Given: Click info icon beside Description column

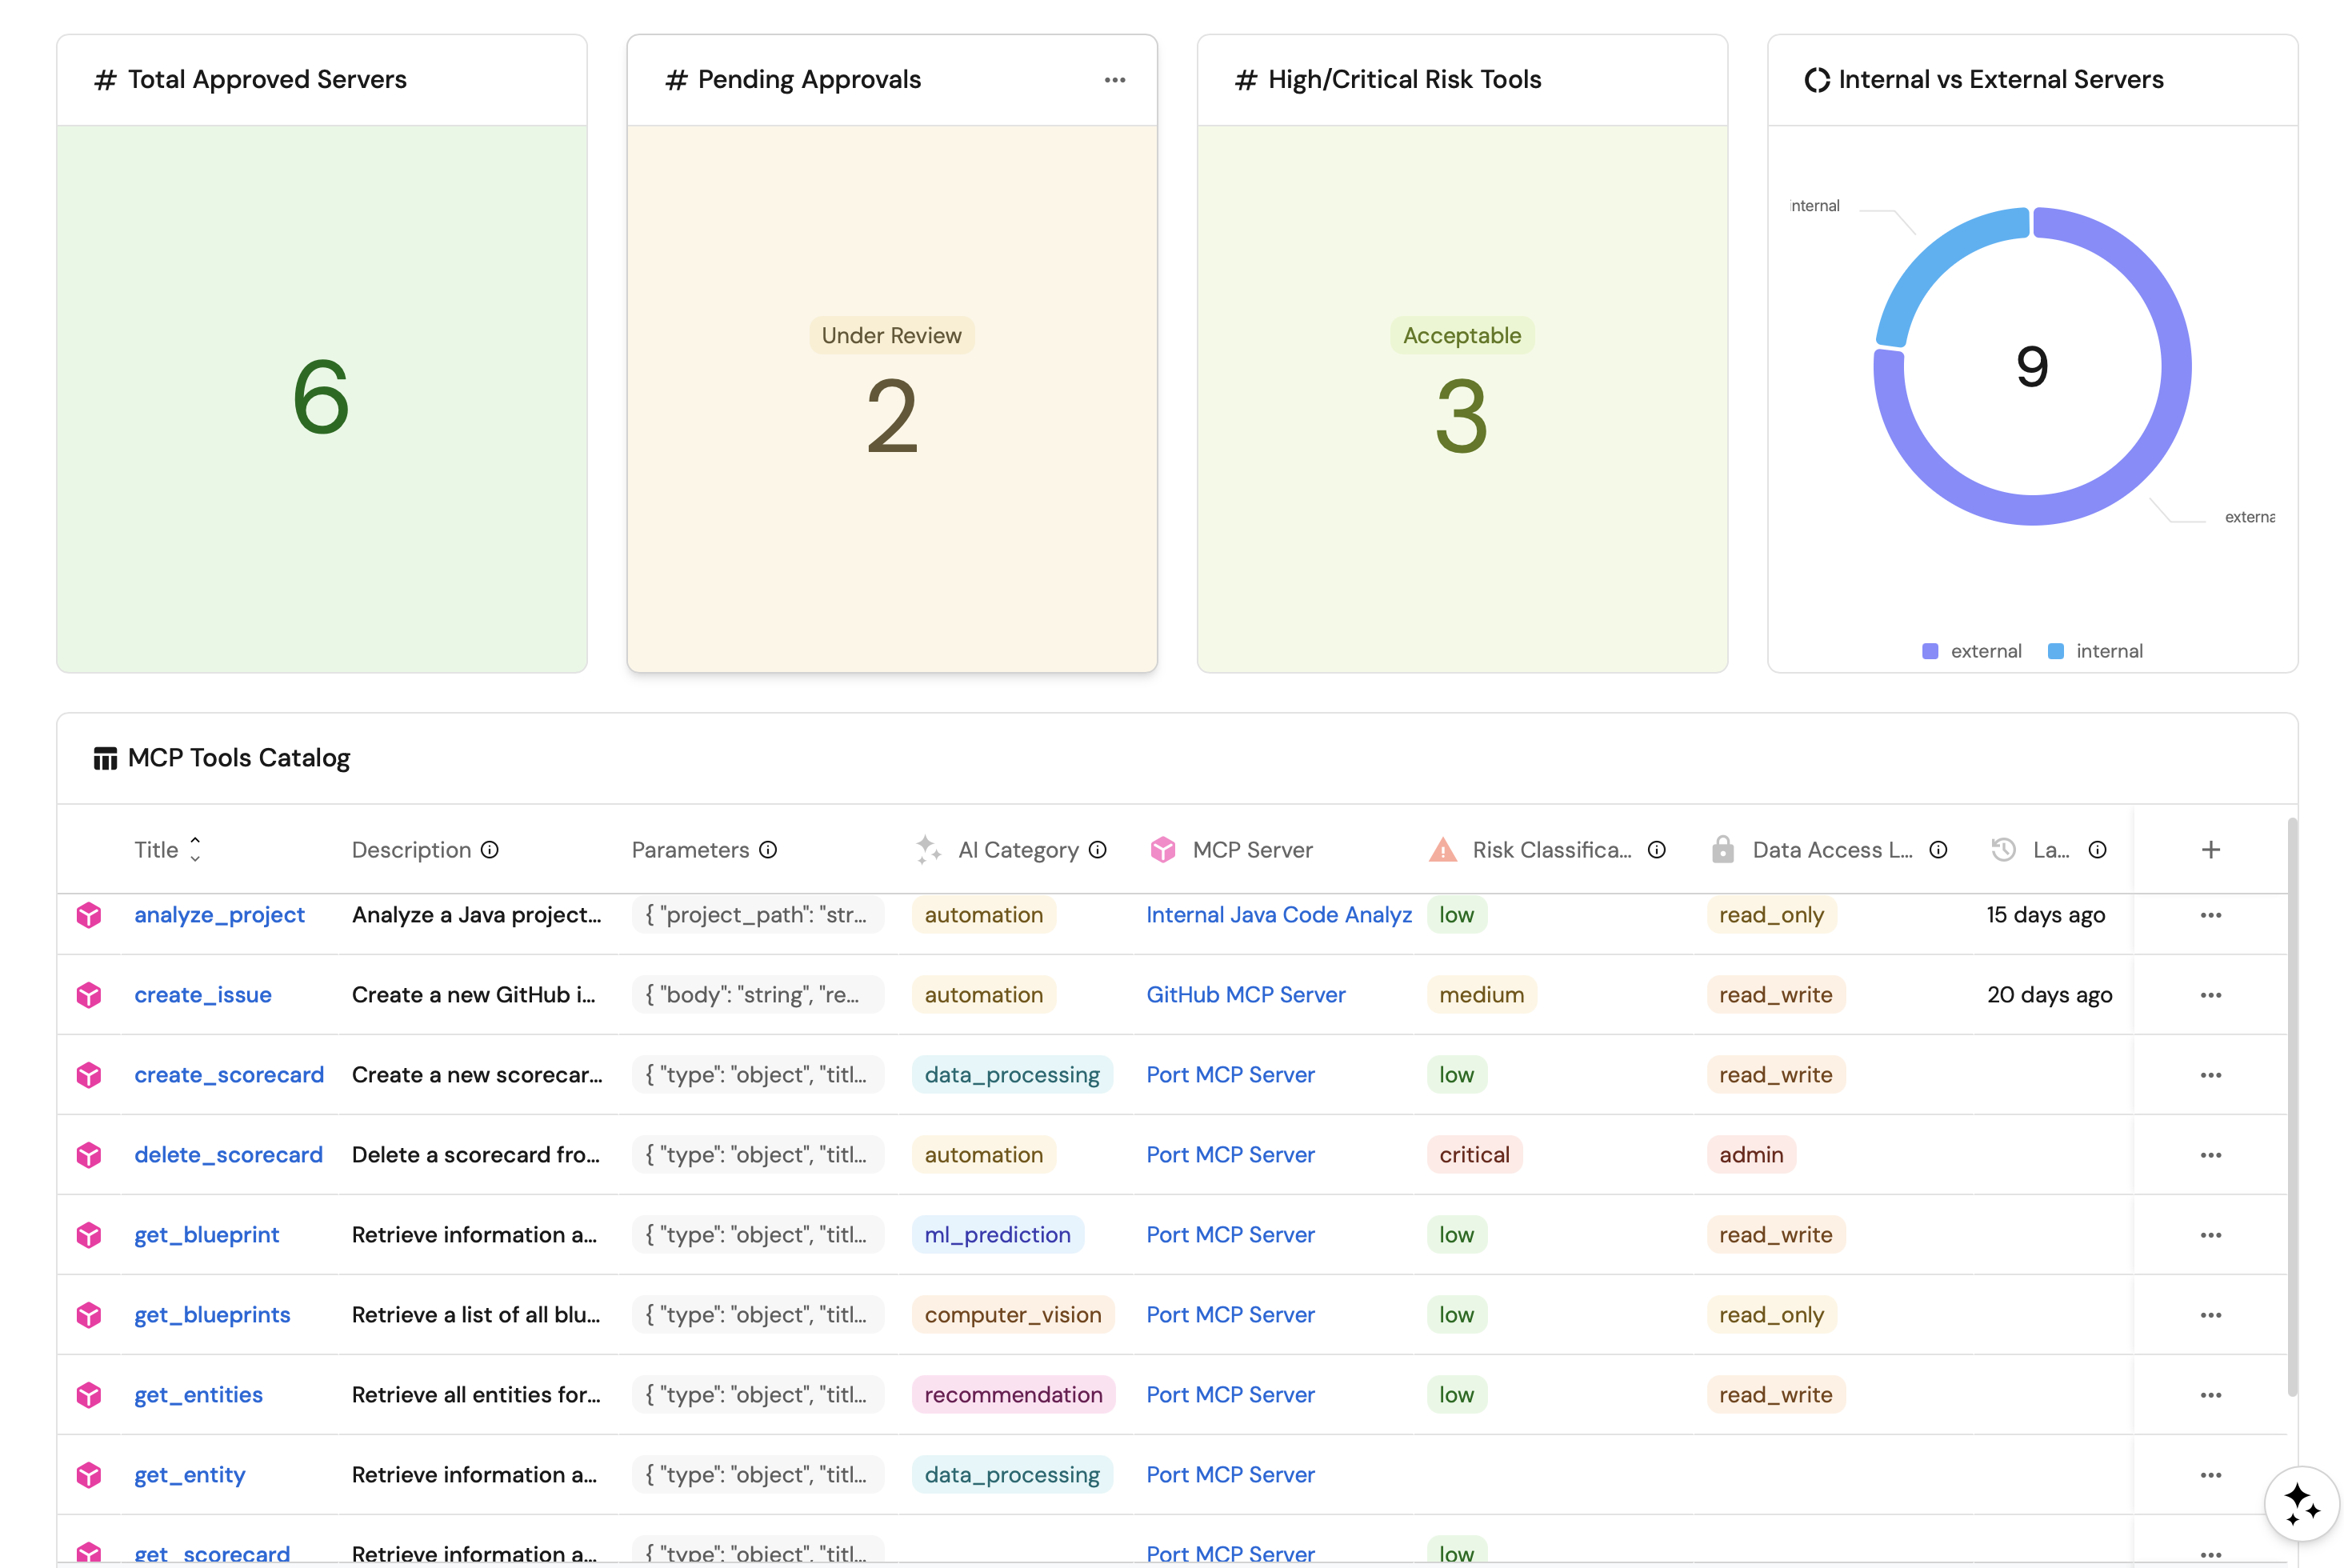Looking at the screenshot, I should pos(490,849).
